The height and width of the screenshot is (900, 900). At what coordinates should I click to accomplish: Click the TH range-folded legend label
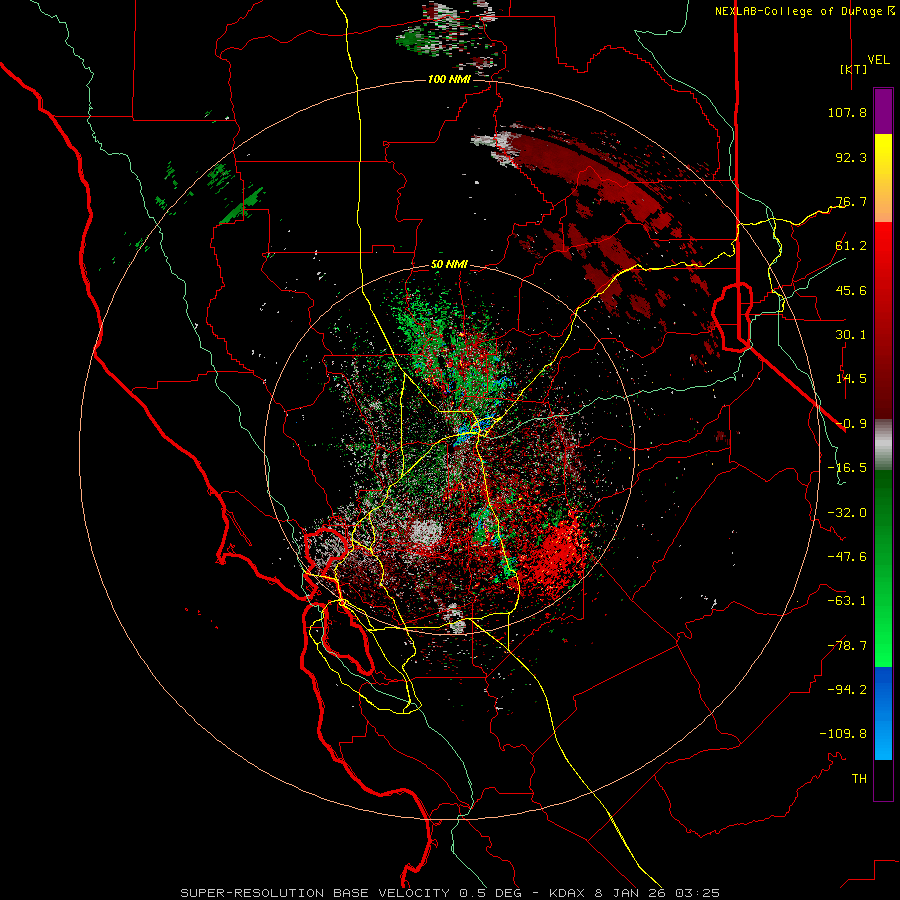point(859,779)
